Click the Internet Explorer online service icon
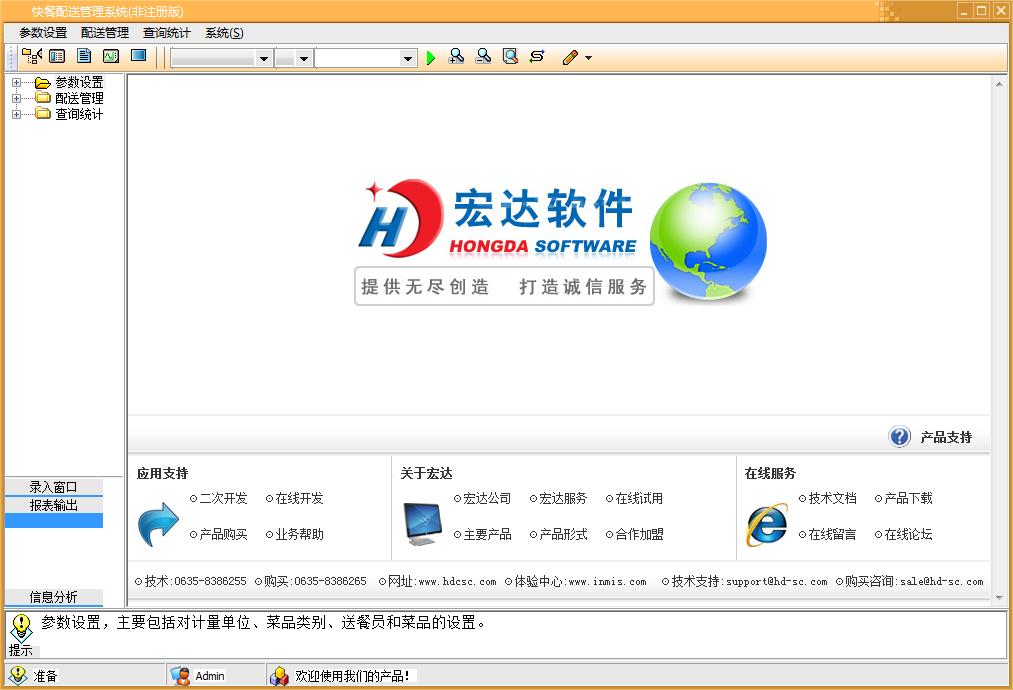This screenshot has width=1013, height=690. (766, 525)
